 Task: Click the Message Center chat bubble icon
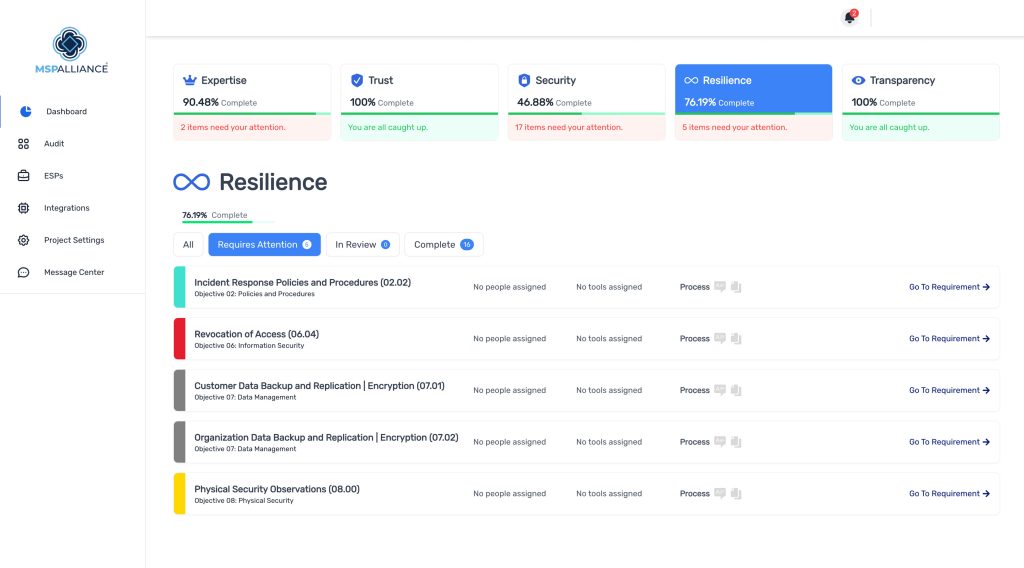tap(24, 272)
